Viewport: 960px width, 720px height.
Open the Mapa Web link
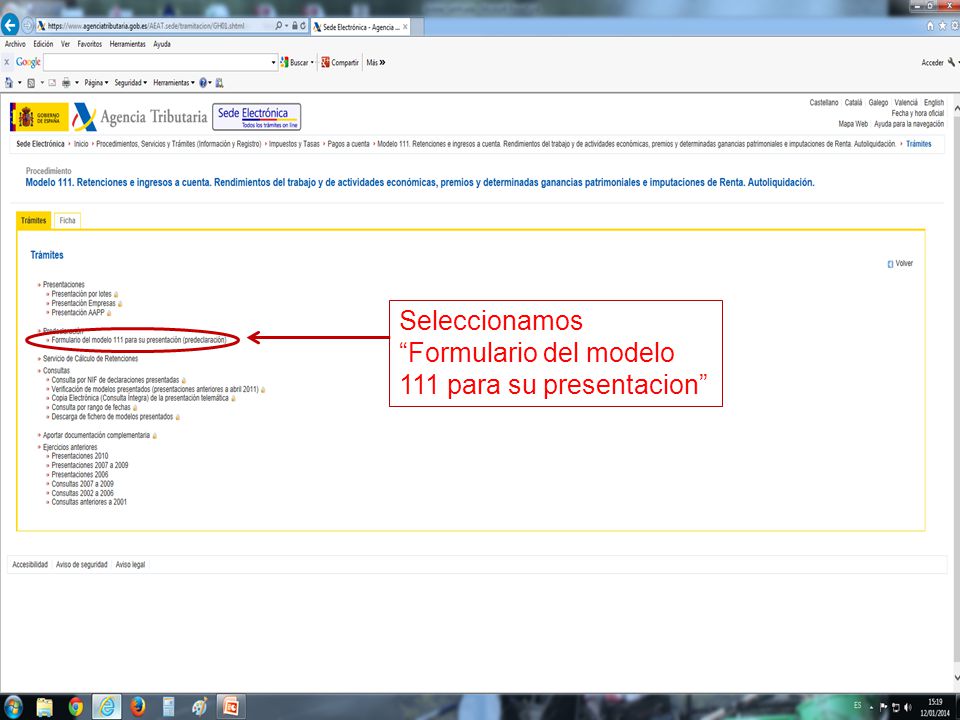853,124
